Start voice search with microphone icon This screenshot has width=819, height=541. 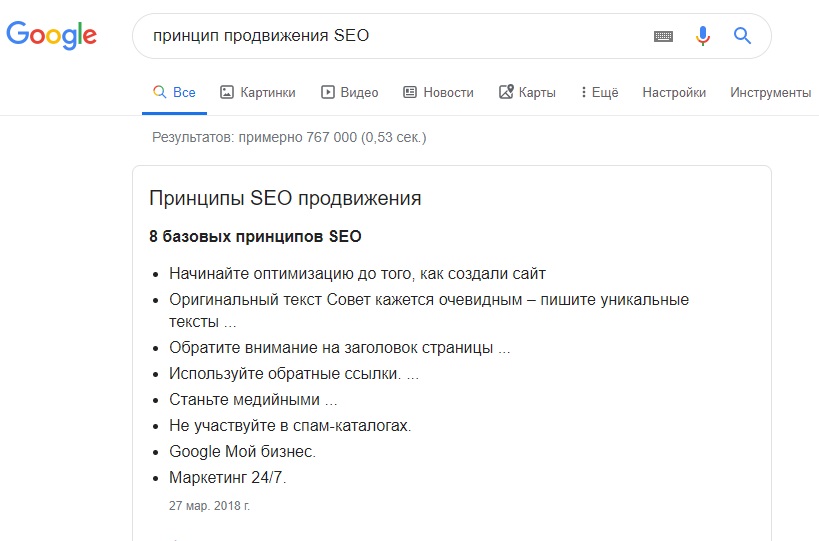click(x=703, y=36)
